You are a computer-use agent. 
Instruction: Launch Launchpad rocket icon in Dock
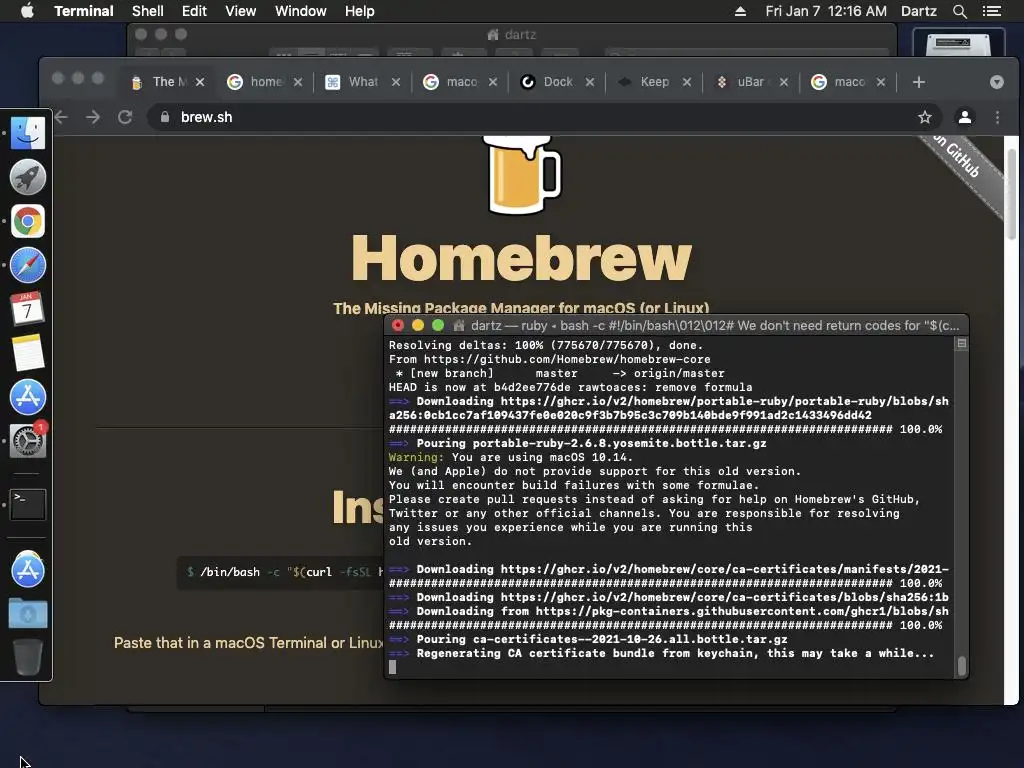[27, 177]
